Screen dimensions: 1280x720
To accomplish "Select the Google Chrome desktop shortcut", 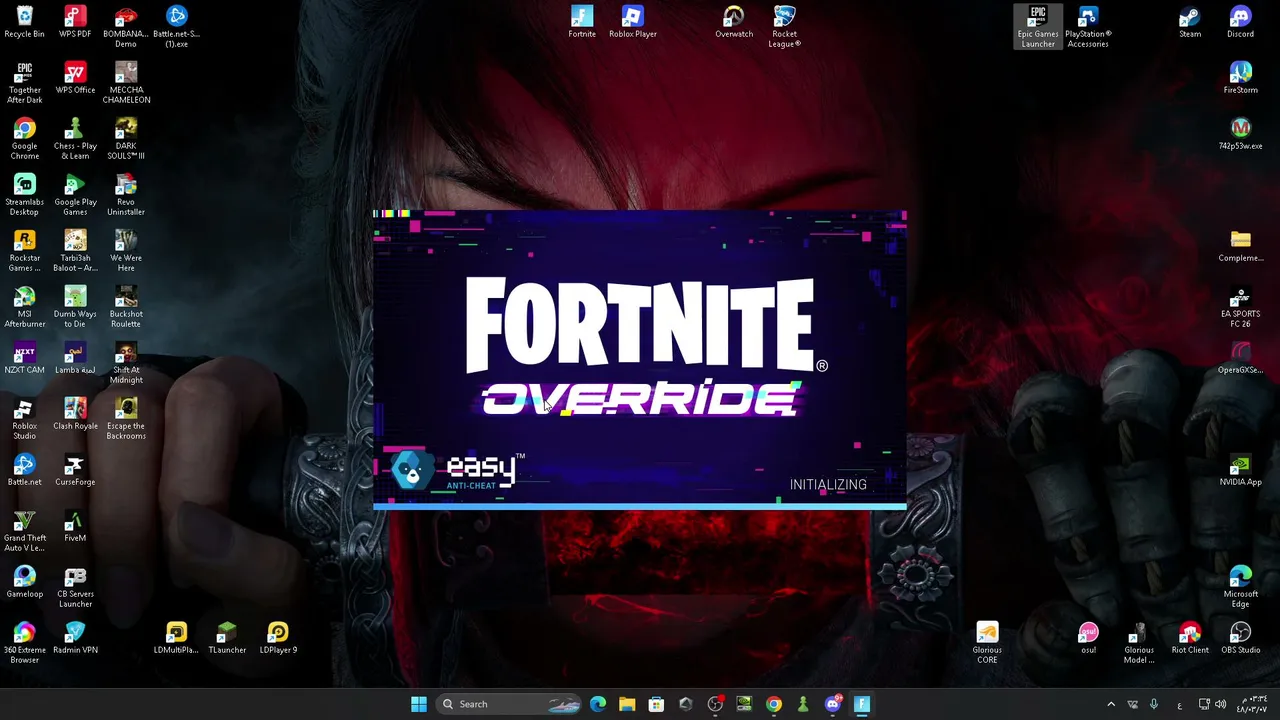I will (x=24, y=139).
